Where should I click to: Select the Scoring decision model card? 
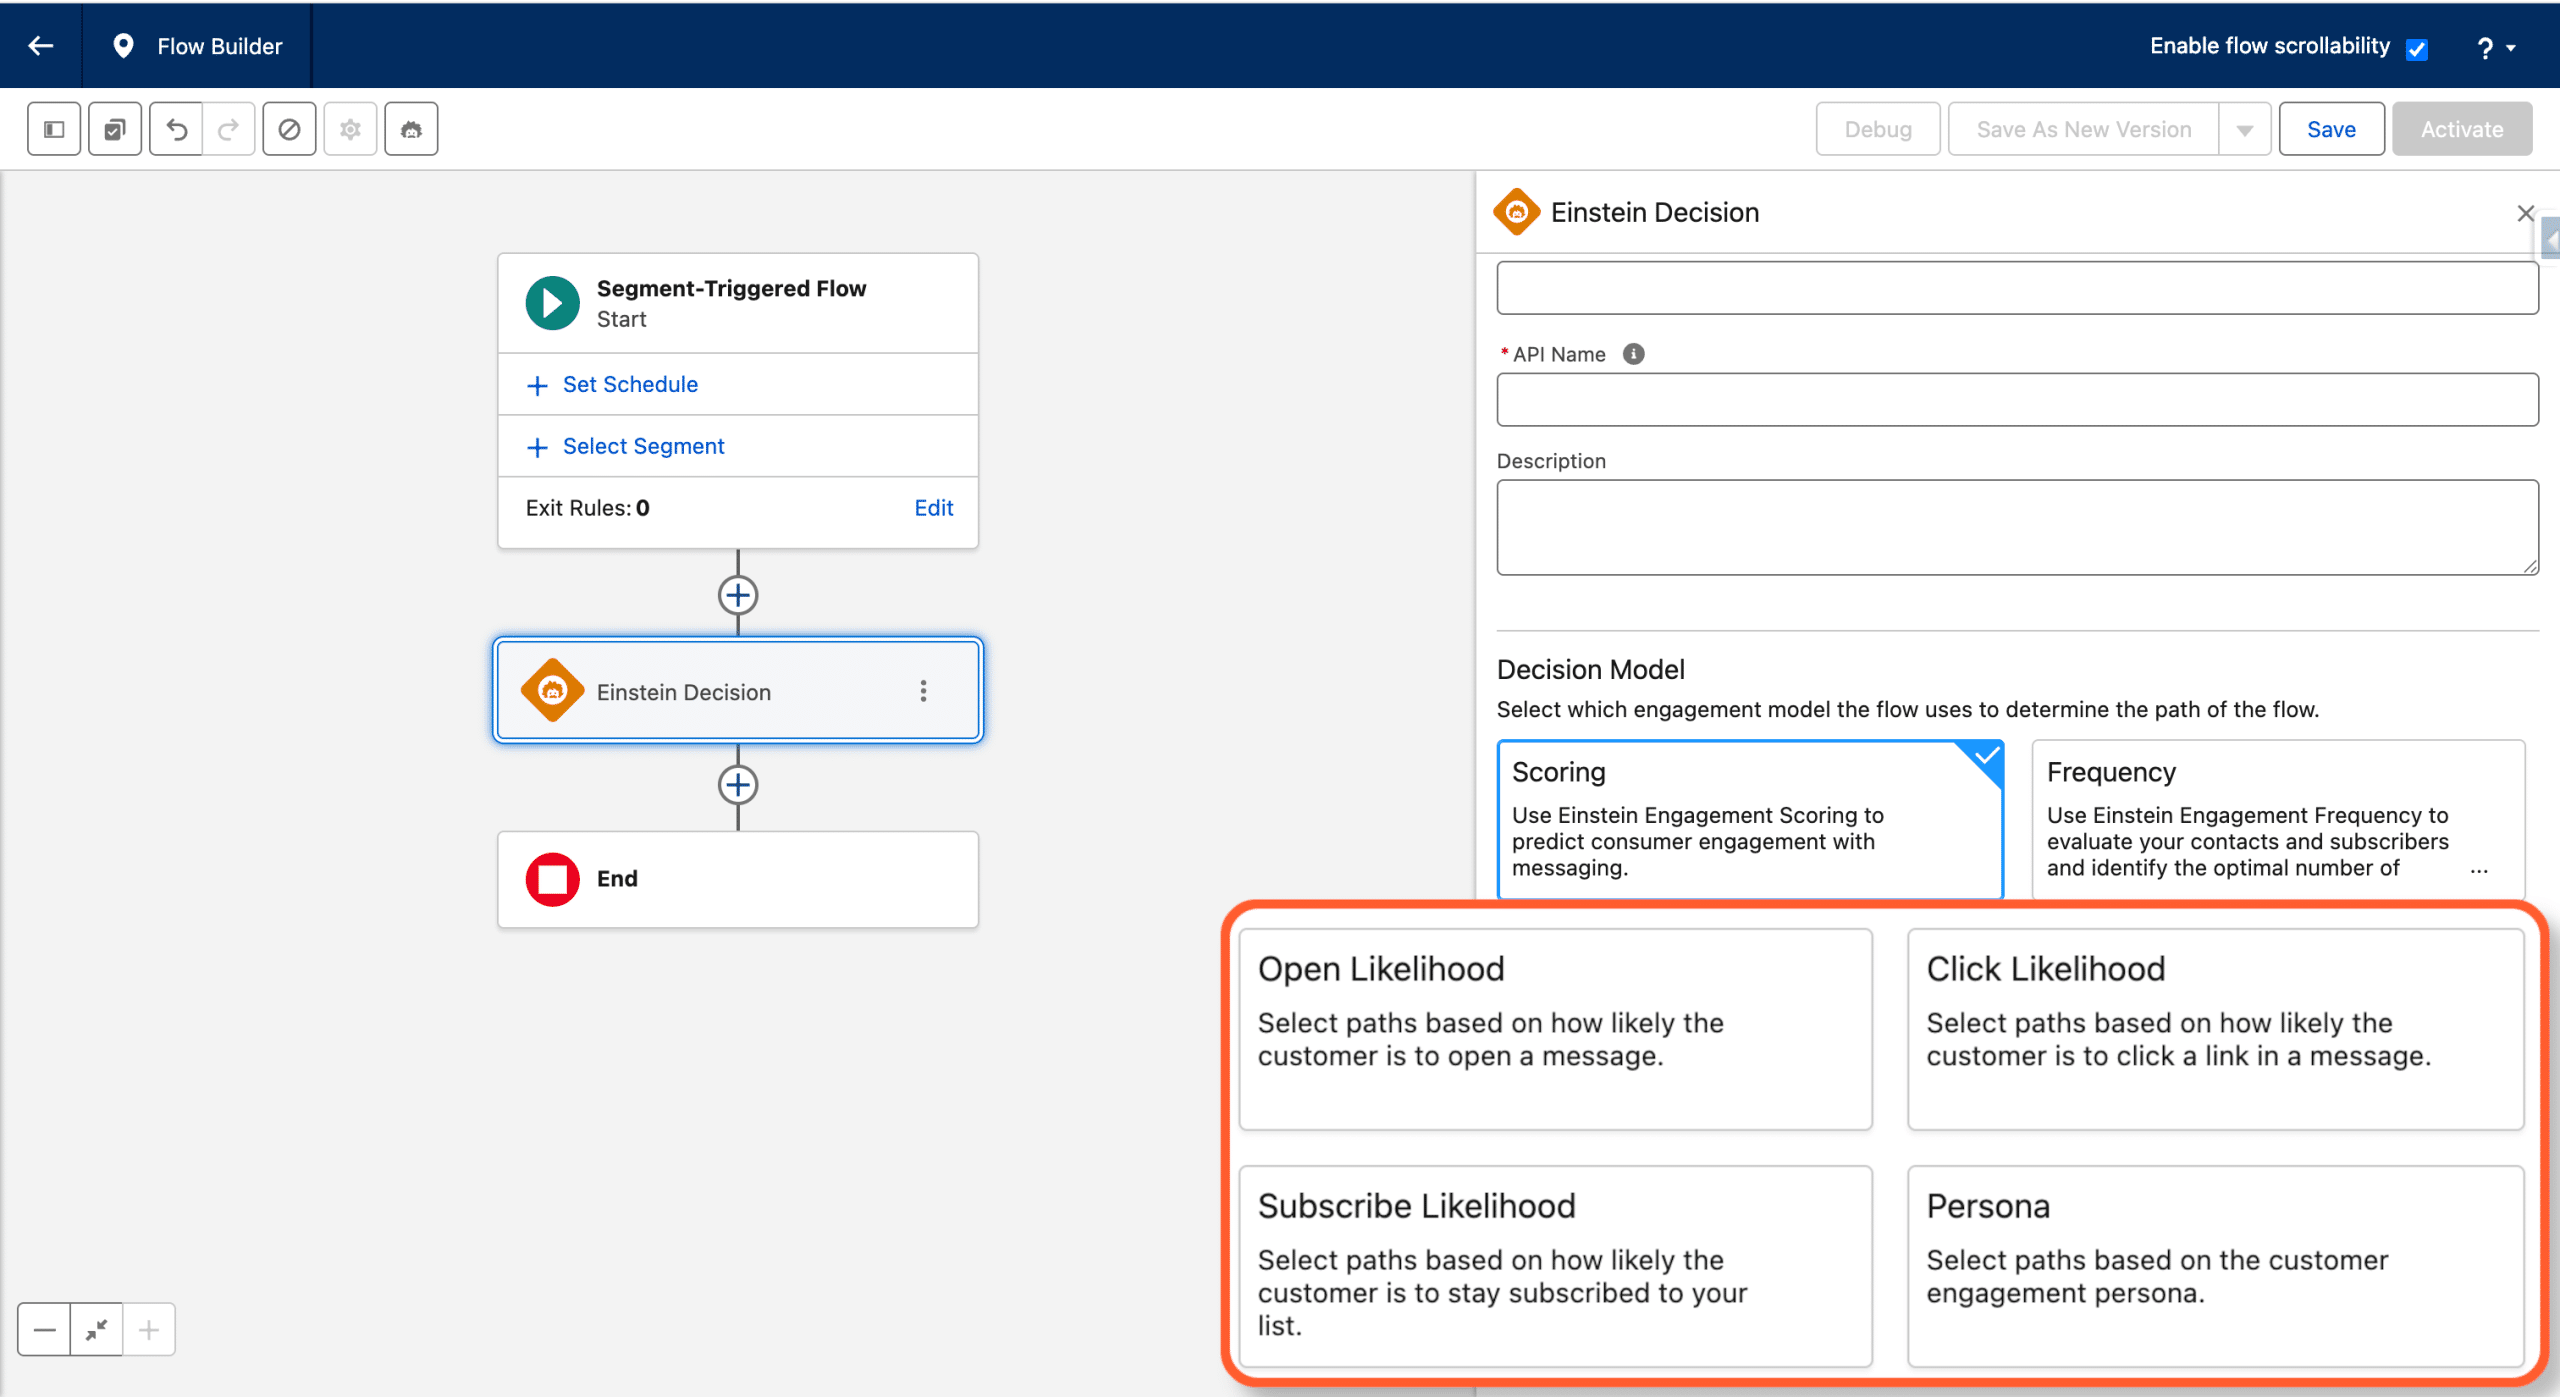1749,819
